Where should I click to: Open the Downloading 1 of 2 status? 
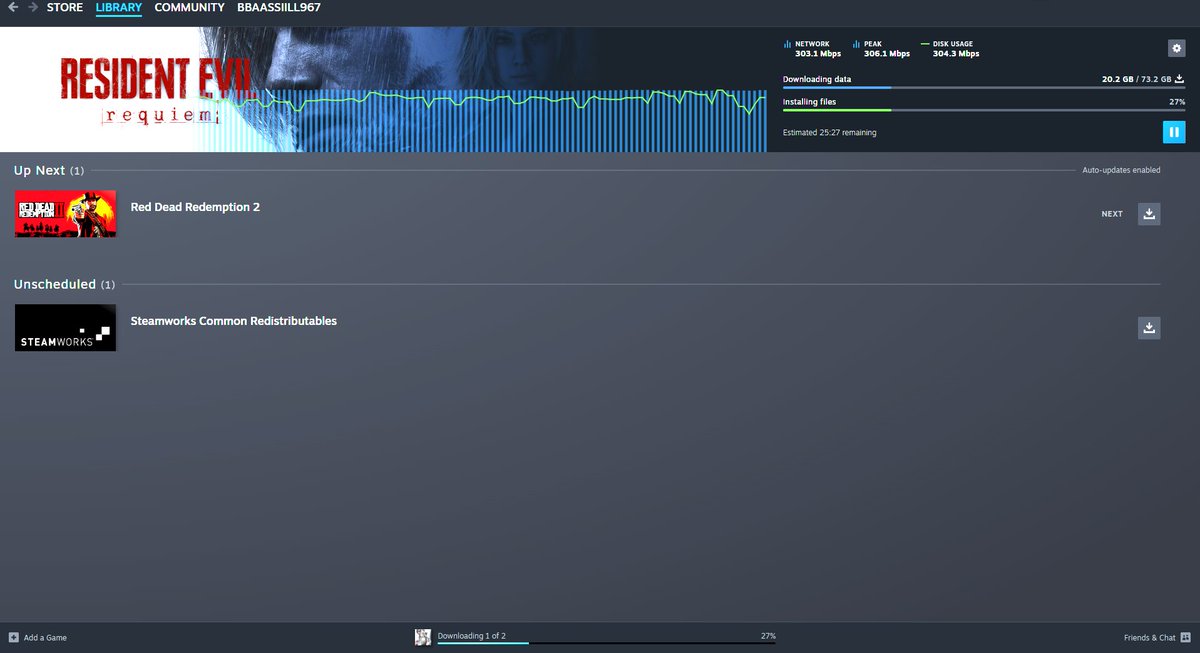(472, 636)
